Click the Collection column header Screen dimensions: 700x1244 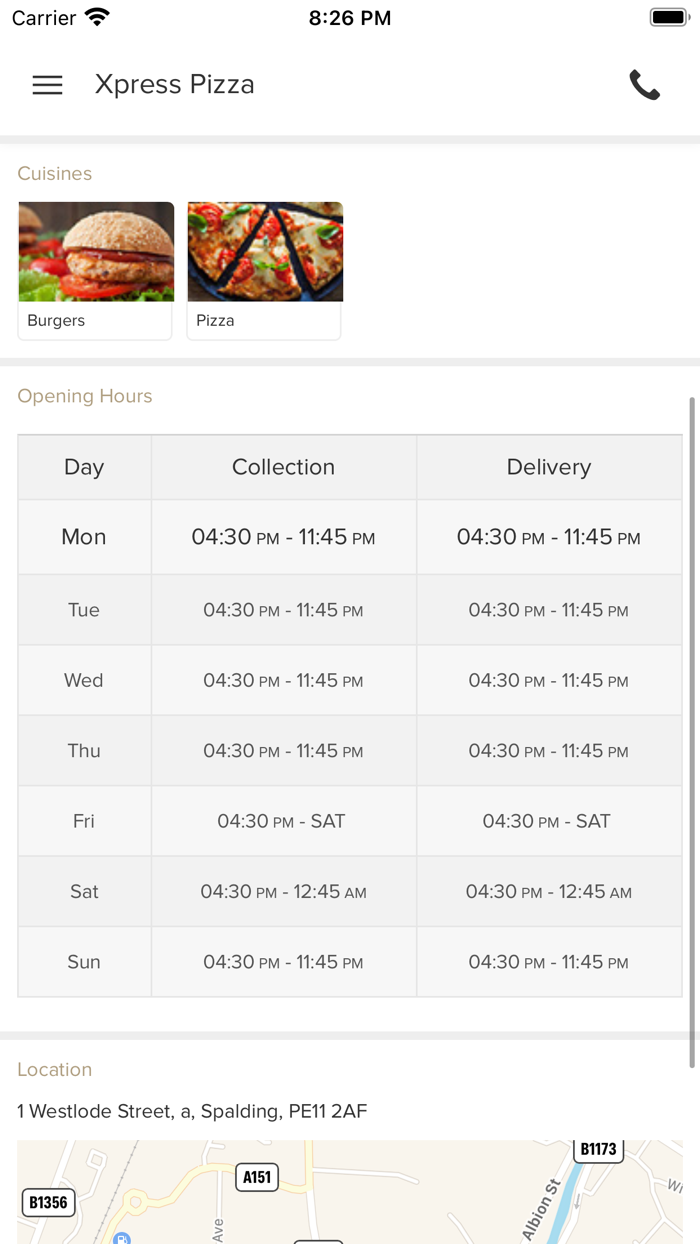coord(283,467)
